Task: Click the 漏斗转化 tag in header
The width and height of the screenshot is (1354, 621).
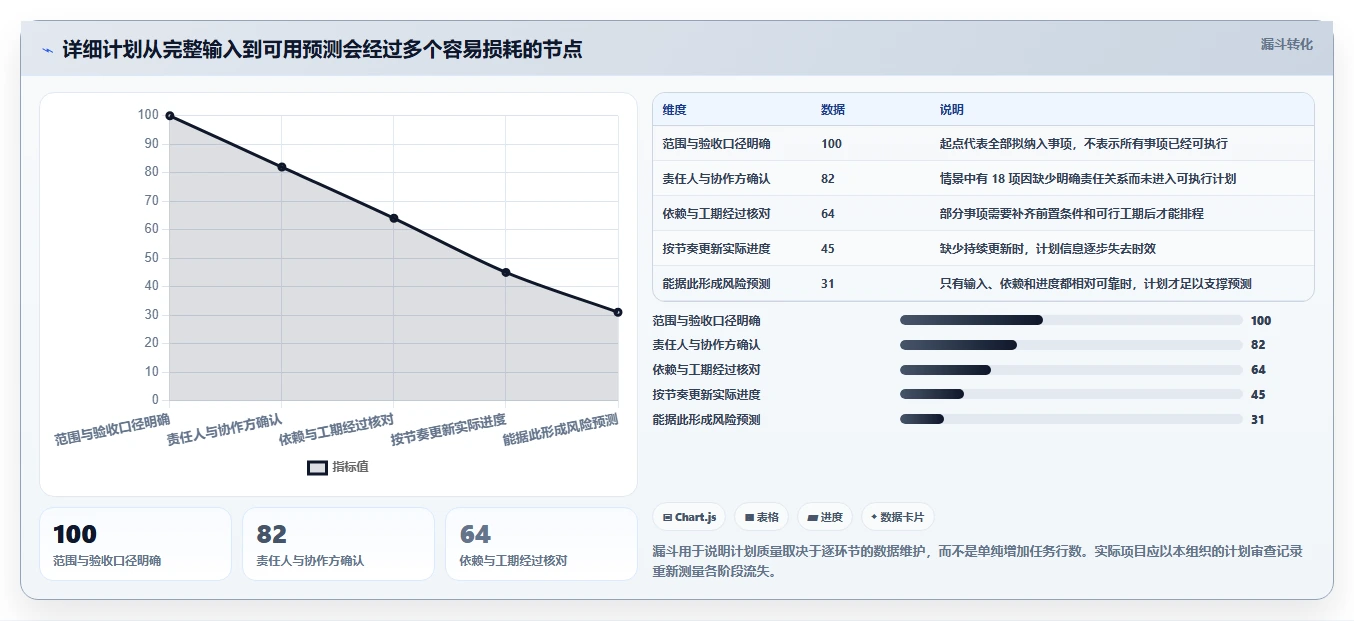Action: coord(1286,45)
